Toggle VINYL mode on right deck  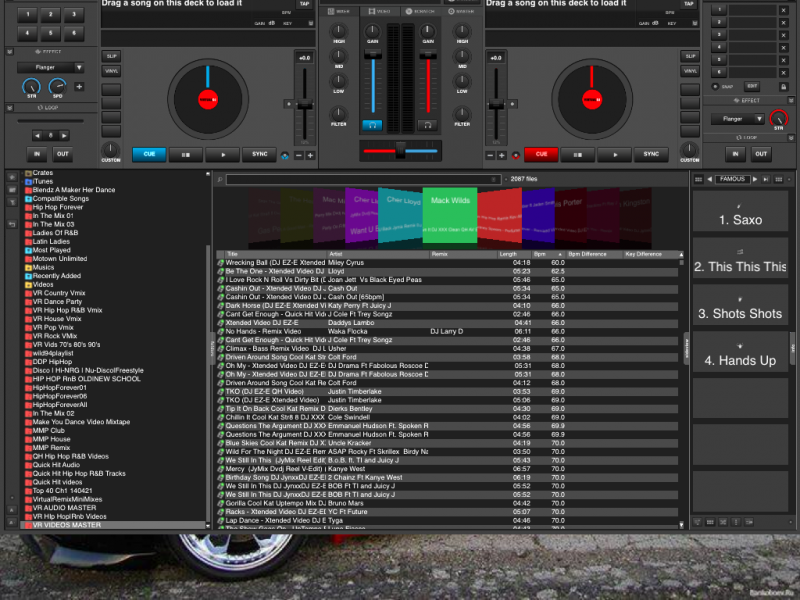pyautogui.click(x=688, y=72)
